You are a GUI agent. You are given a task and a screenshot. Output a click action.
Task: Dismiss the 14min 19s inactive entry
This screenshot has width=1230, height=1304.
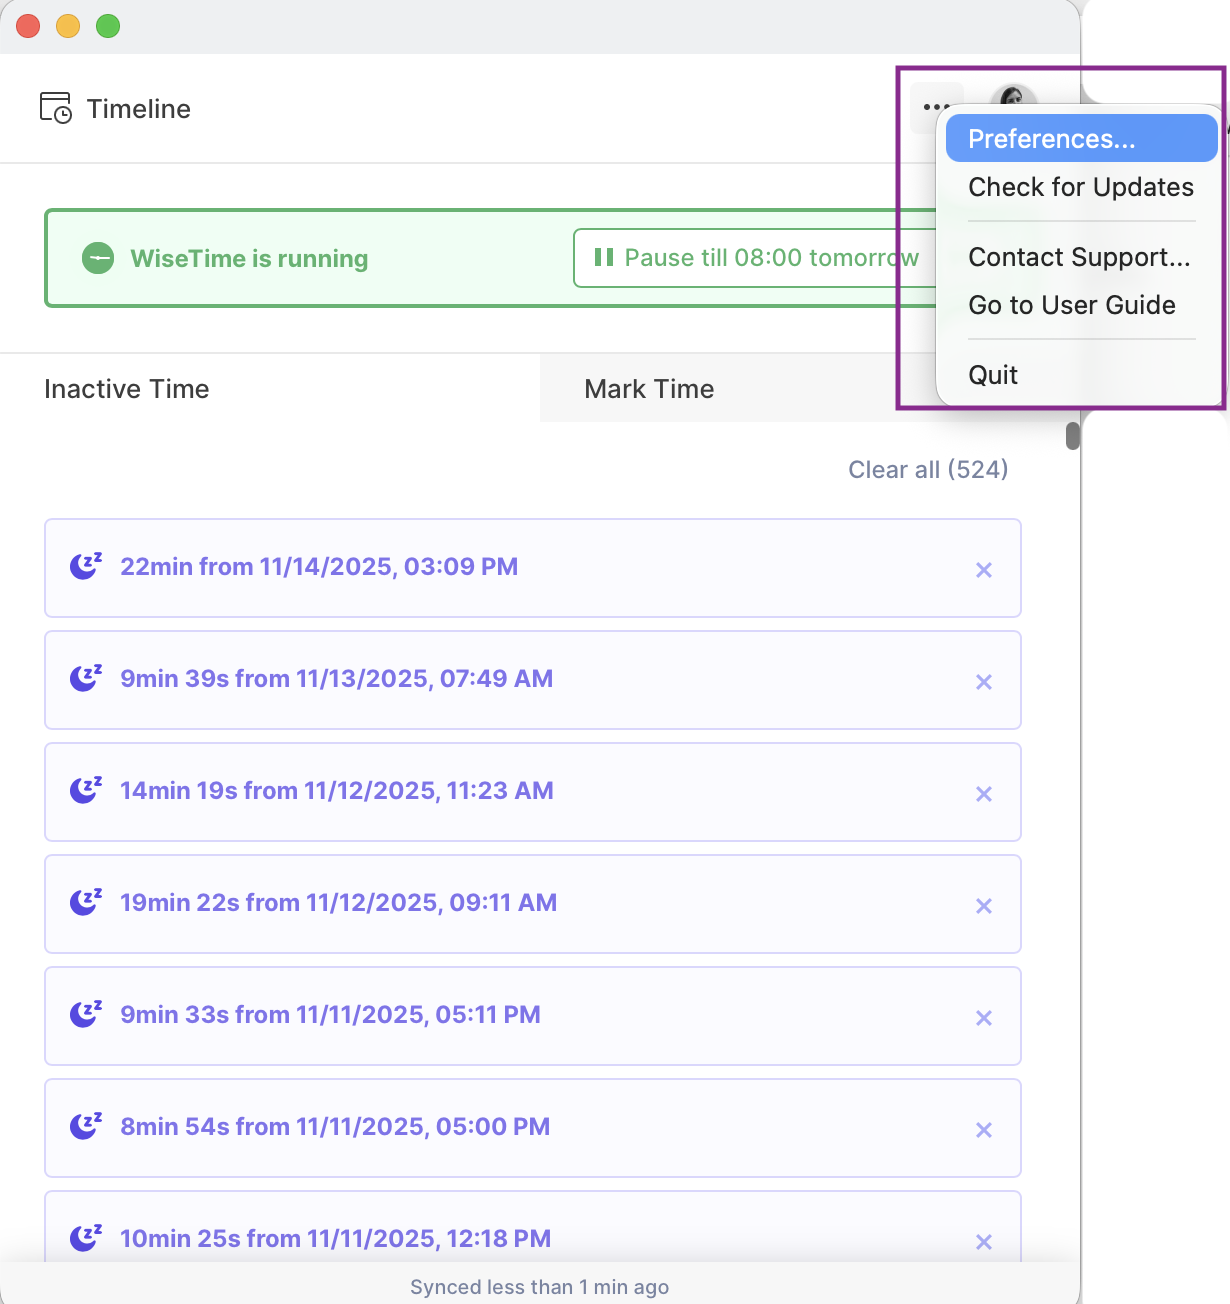[984, 794]
